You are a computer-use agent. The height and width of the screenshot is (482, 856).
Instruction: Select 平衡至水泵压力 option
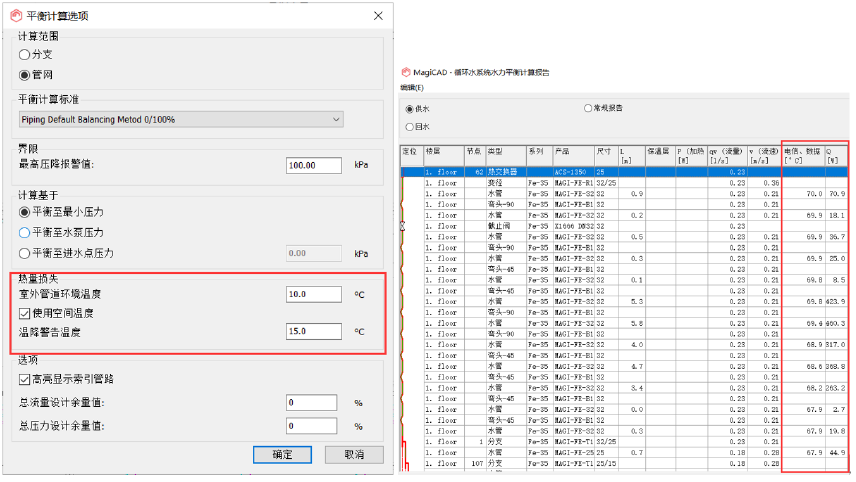coord(24,233)
